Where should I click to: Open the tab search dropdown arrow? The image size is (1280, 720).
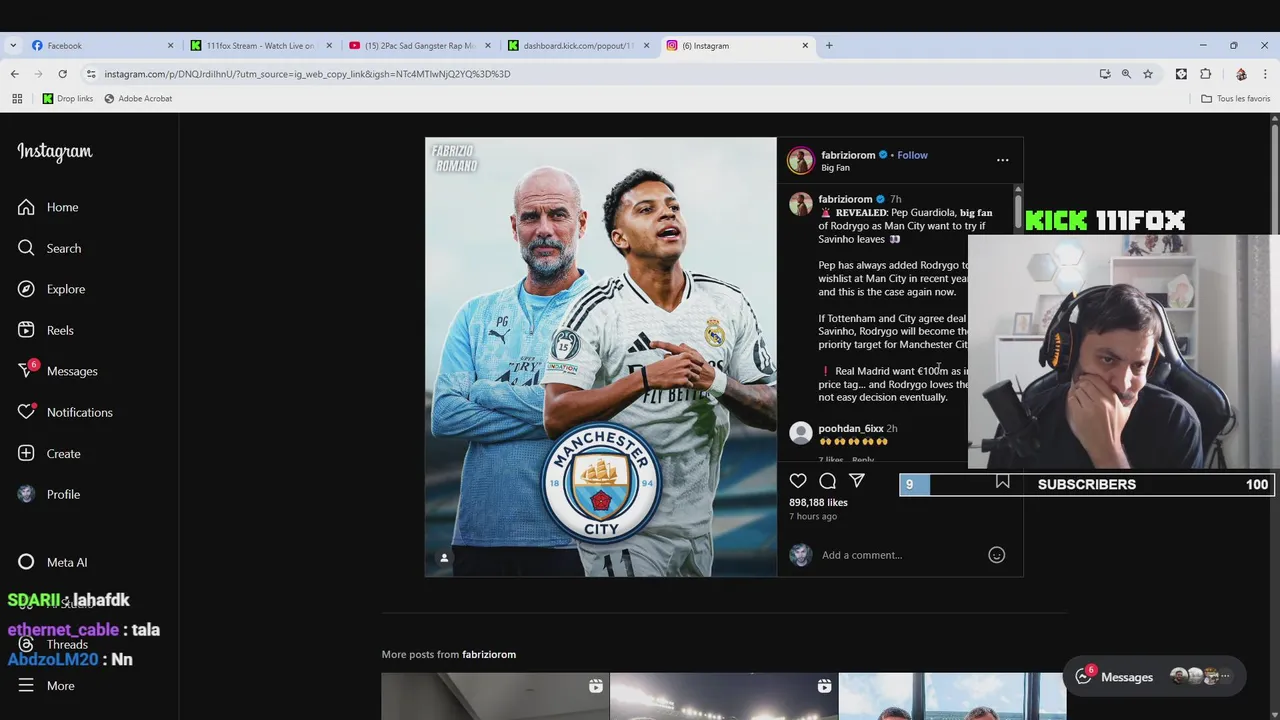13,45
